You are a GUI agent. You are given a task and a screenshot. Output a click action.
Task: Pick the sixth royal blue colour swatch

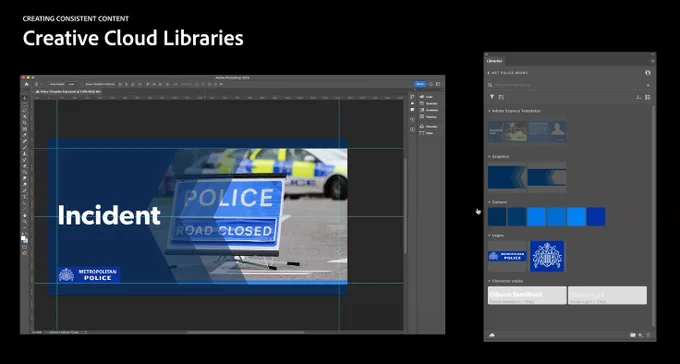(x=596, y=216)
